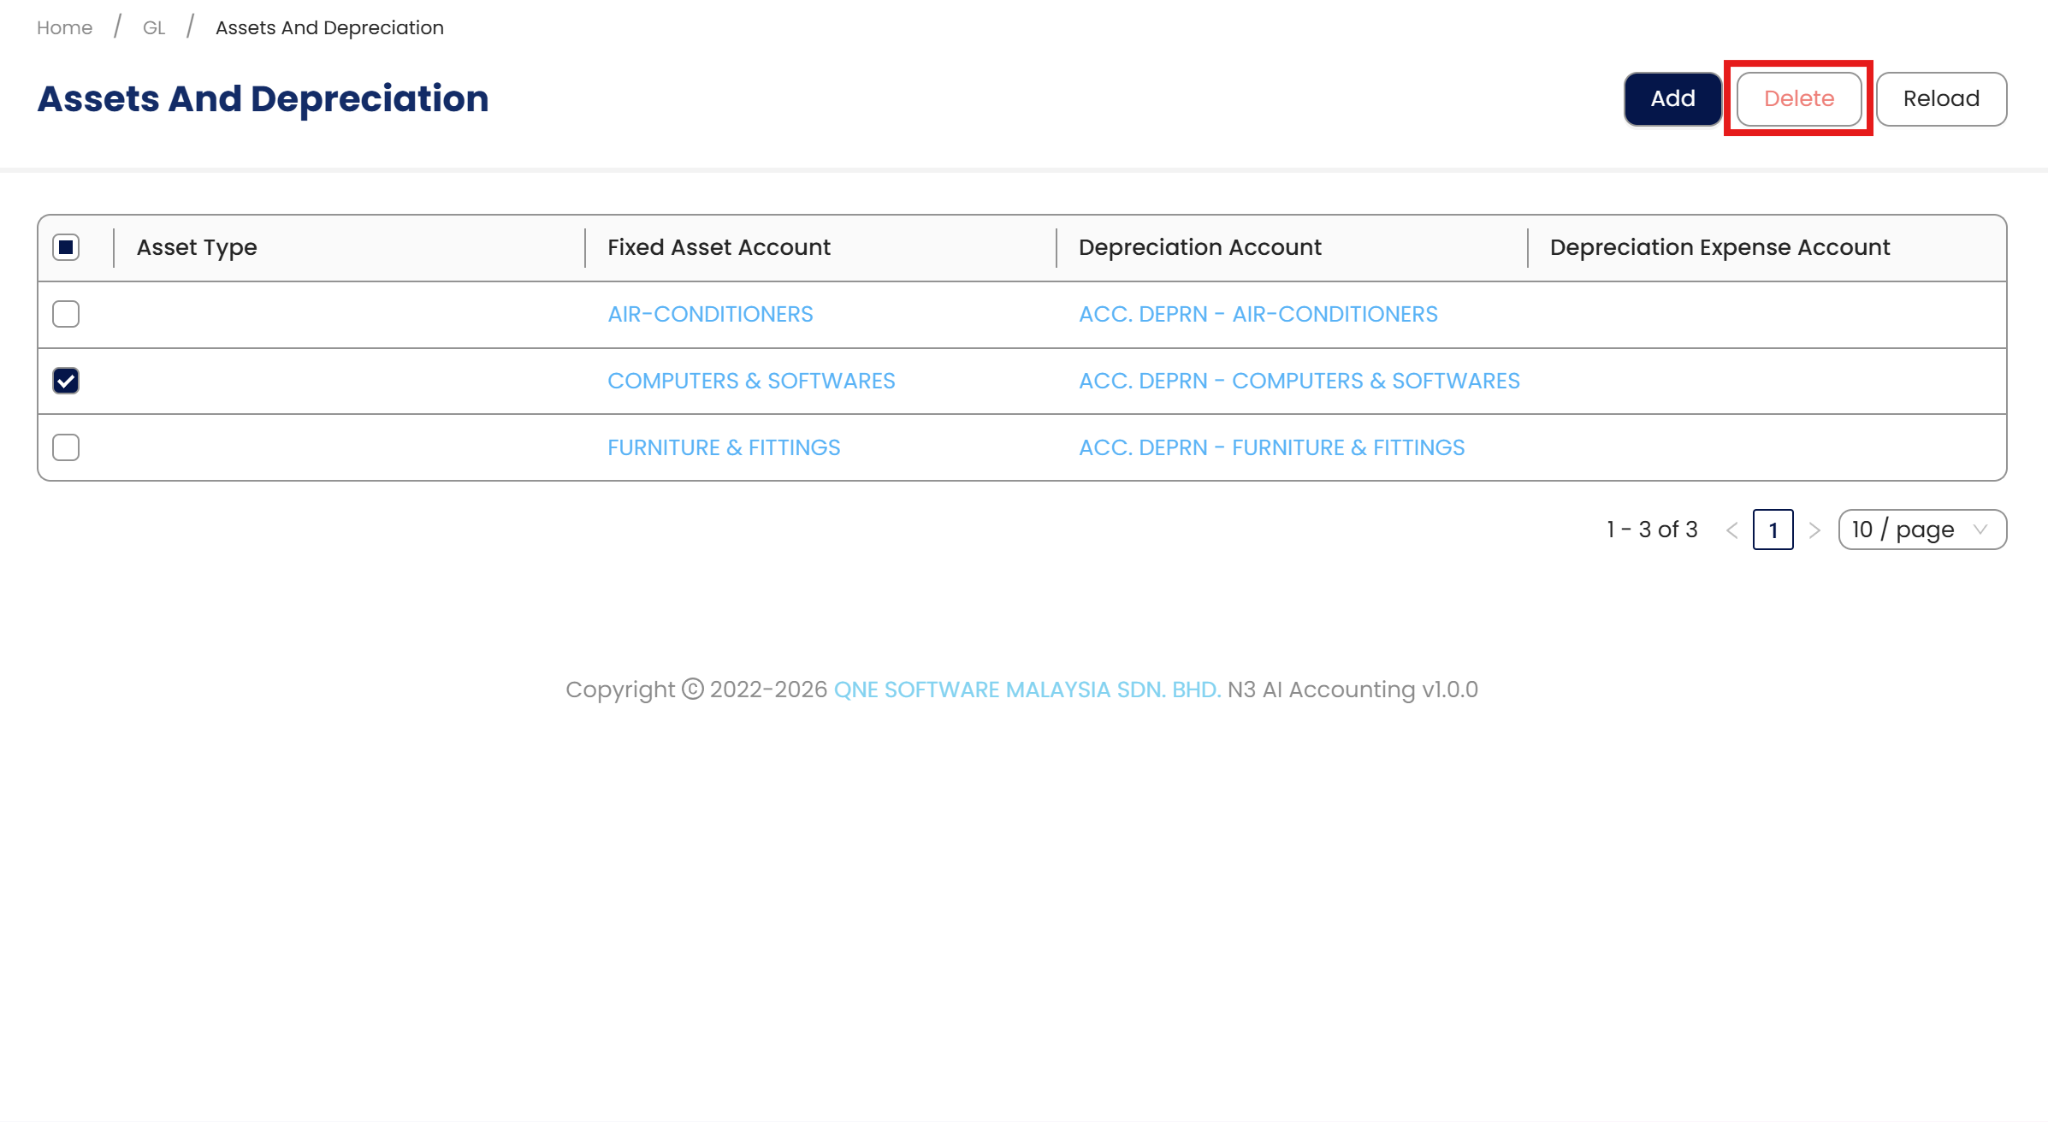Open FURNITURE & FITTINGS fixed asset link
This screenshot has width=2048, height=1122.
[x=723, y=447]
